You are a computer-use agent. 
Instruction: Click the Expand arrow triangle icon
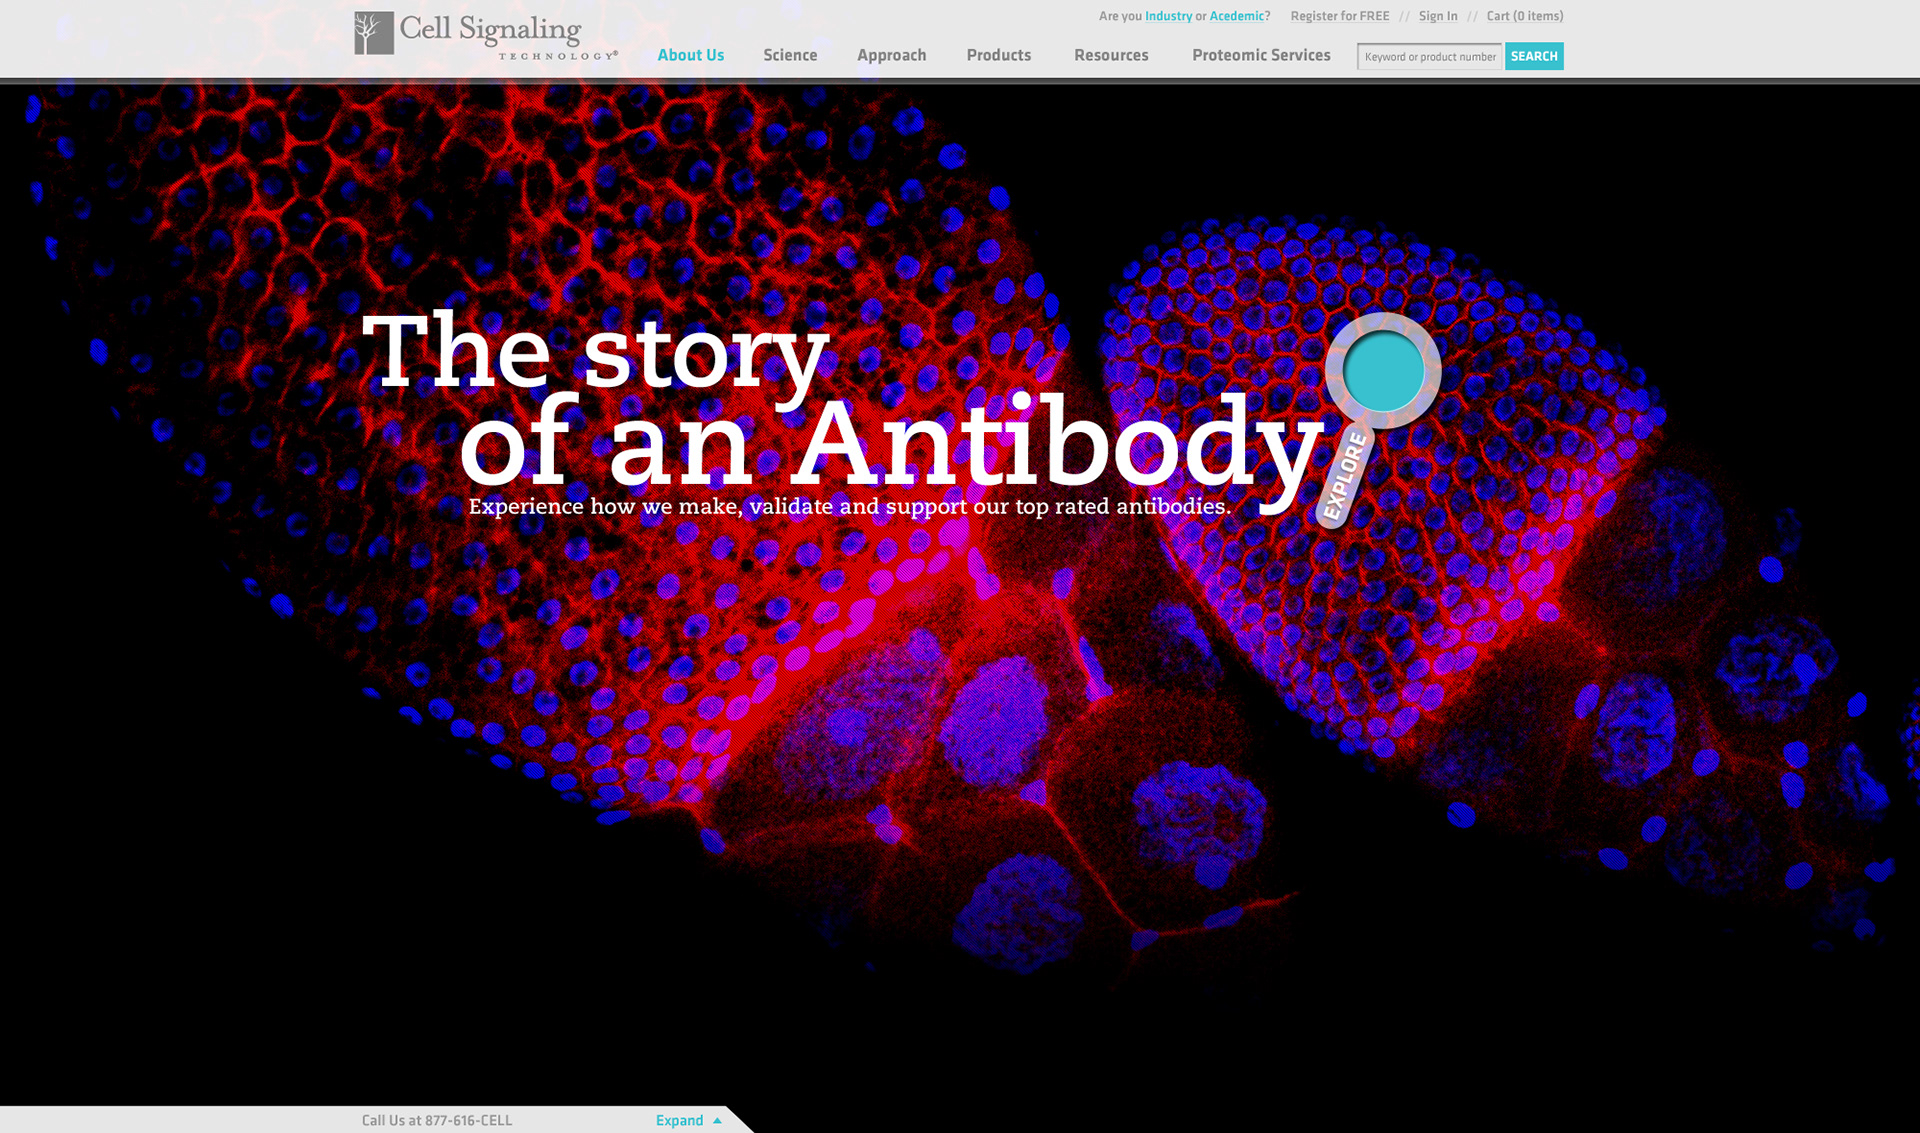[x=717, y=1121]
